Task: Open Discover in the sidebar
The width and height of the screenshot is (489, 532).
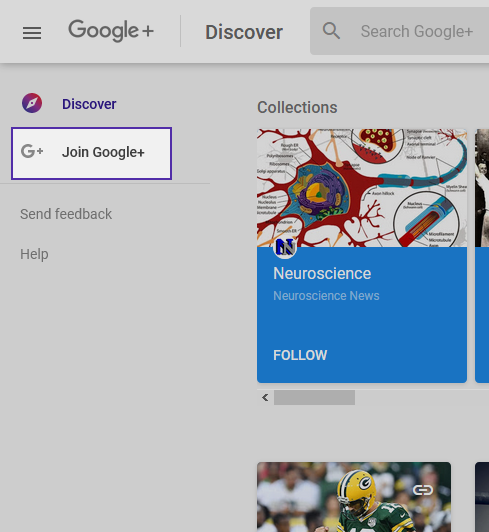Action: (x=89, y=104)
